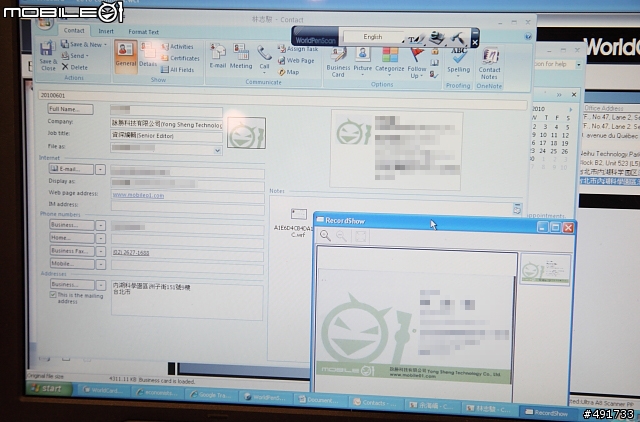Open the contact's Web Page
640x422 pixels.
[296, 60]
